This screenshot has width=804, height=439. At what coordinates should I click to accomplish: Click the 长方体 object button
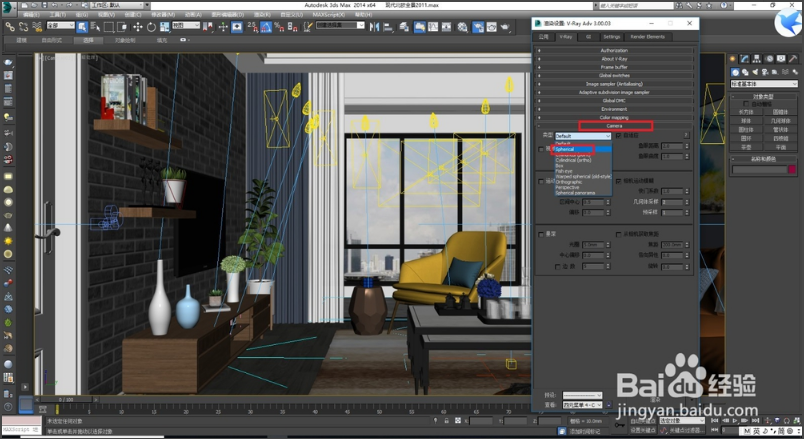[746, 112]
